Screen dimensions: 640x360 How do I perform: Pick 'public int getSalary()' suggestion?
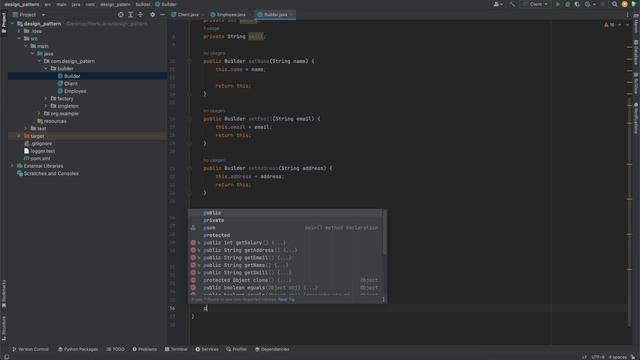tap(286, 243)
